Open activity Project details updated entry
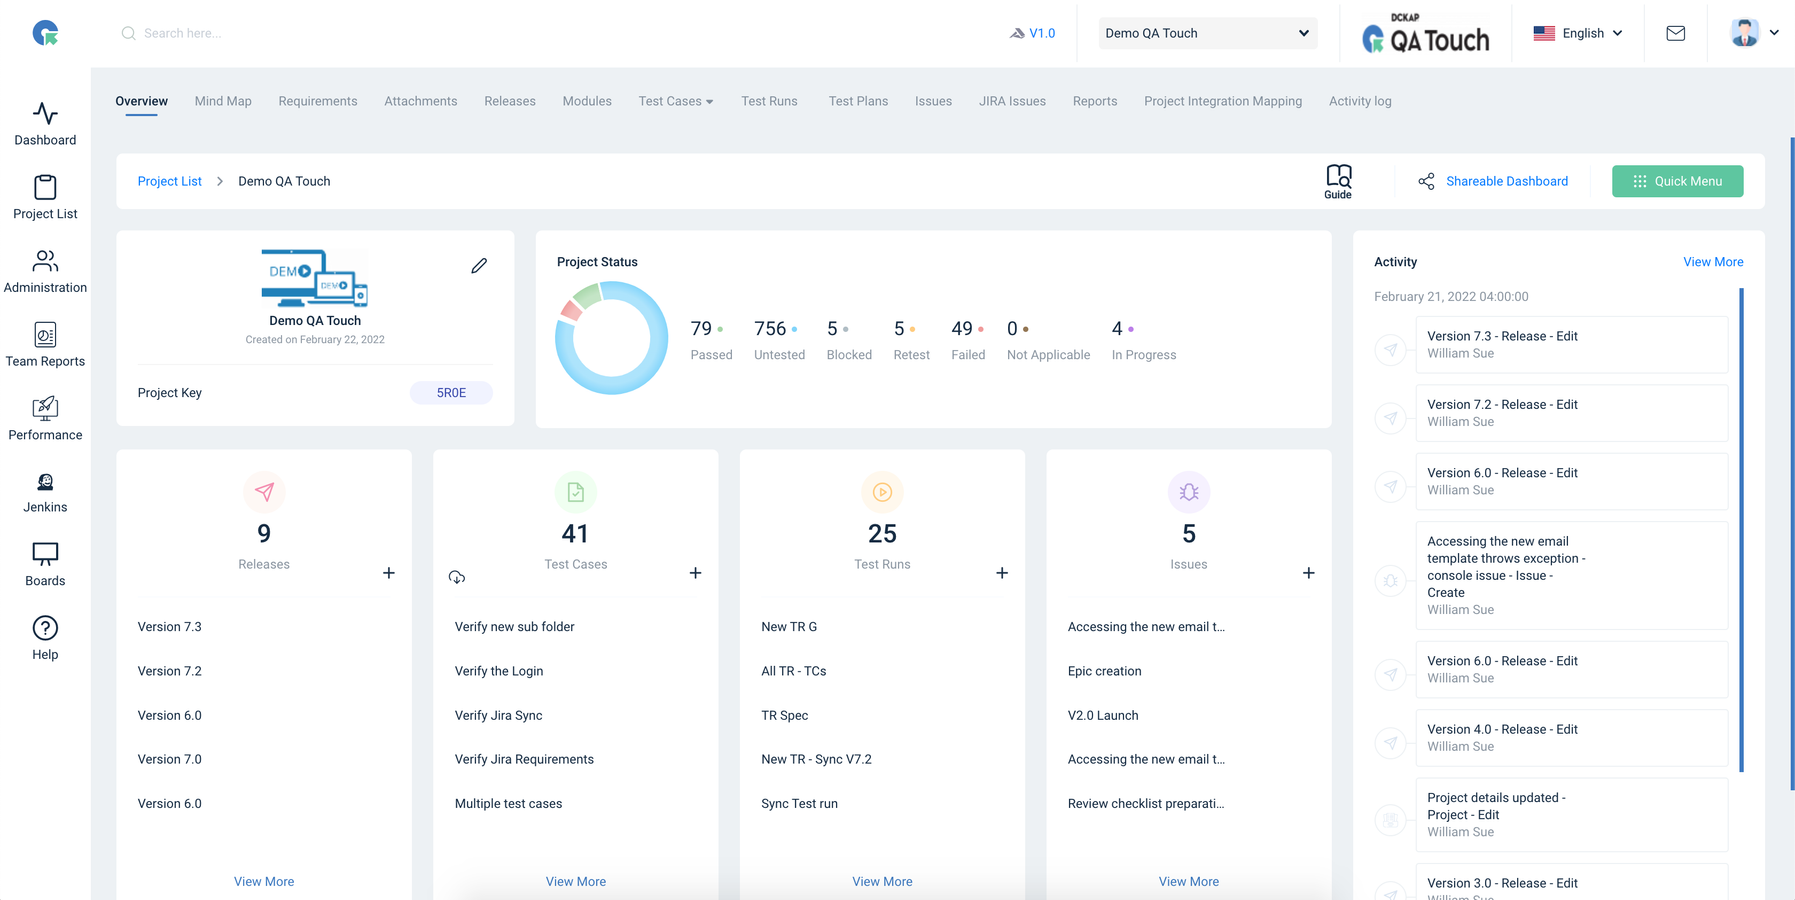 (1572, 815)
